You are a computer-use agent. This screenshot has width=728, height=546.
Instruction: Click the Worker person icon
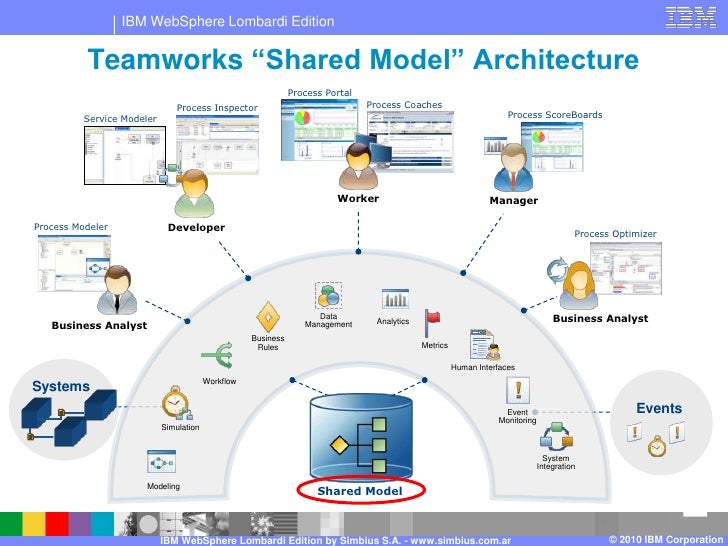click(358, 166)
